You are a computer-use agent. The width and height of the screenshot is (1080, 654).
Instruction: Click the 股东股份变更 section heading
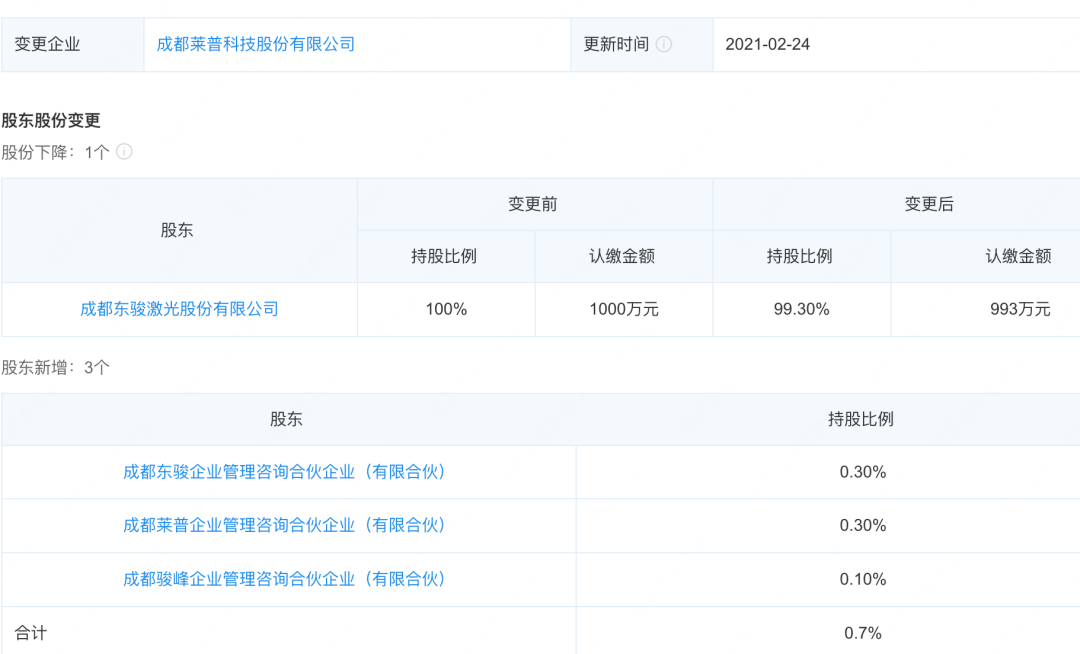click(51, 120)
